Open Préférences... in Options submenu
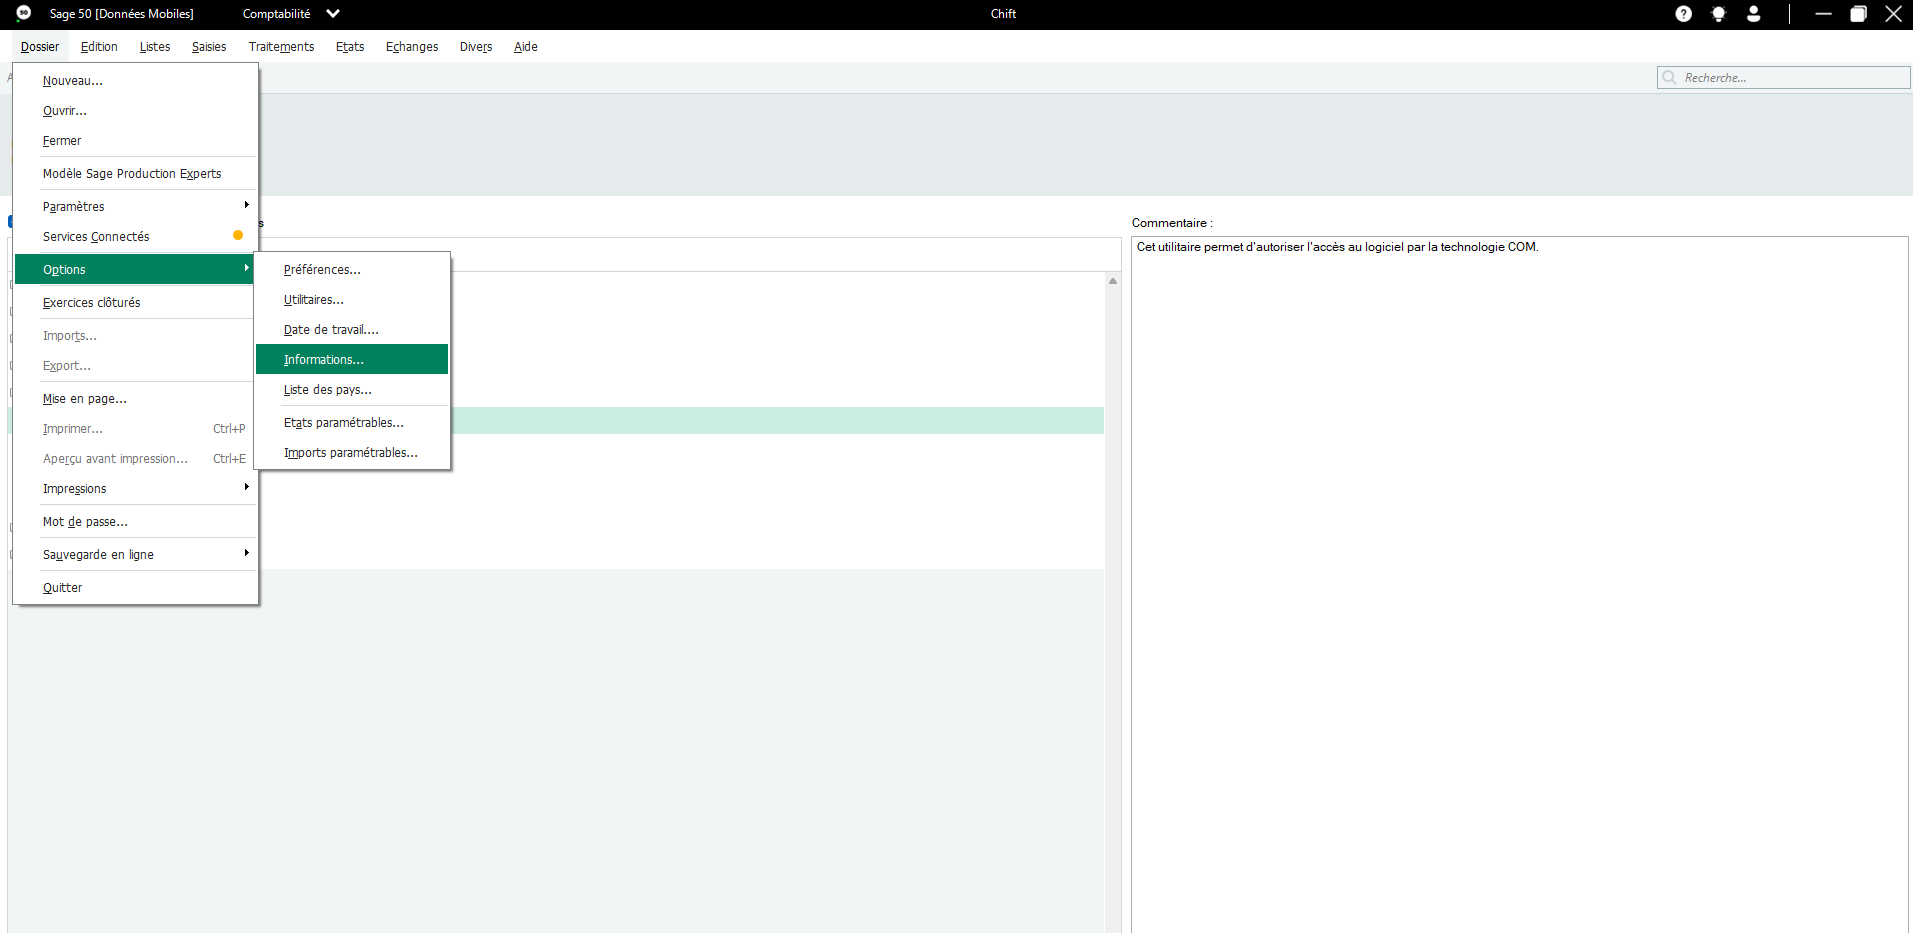The width and height of the screenshot is (1913, 933). point(352,270)
